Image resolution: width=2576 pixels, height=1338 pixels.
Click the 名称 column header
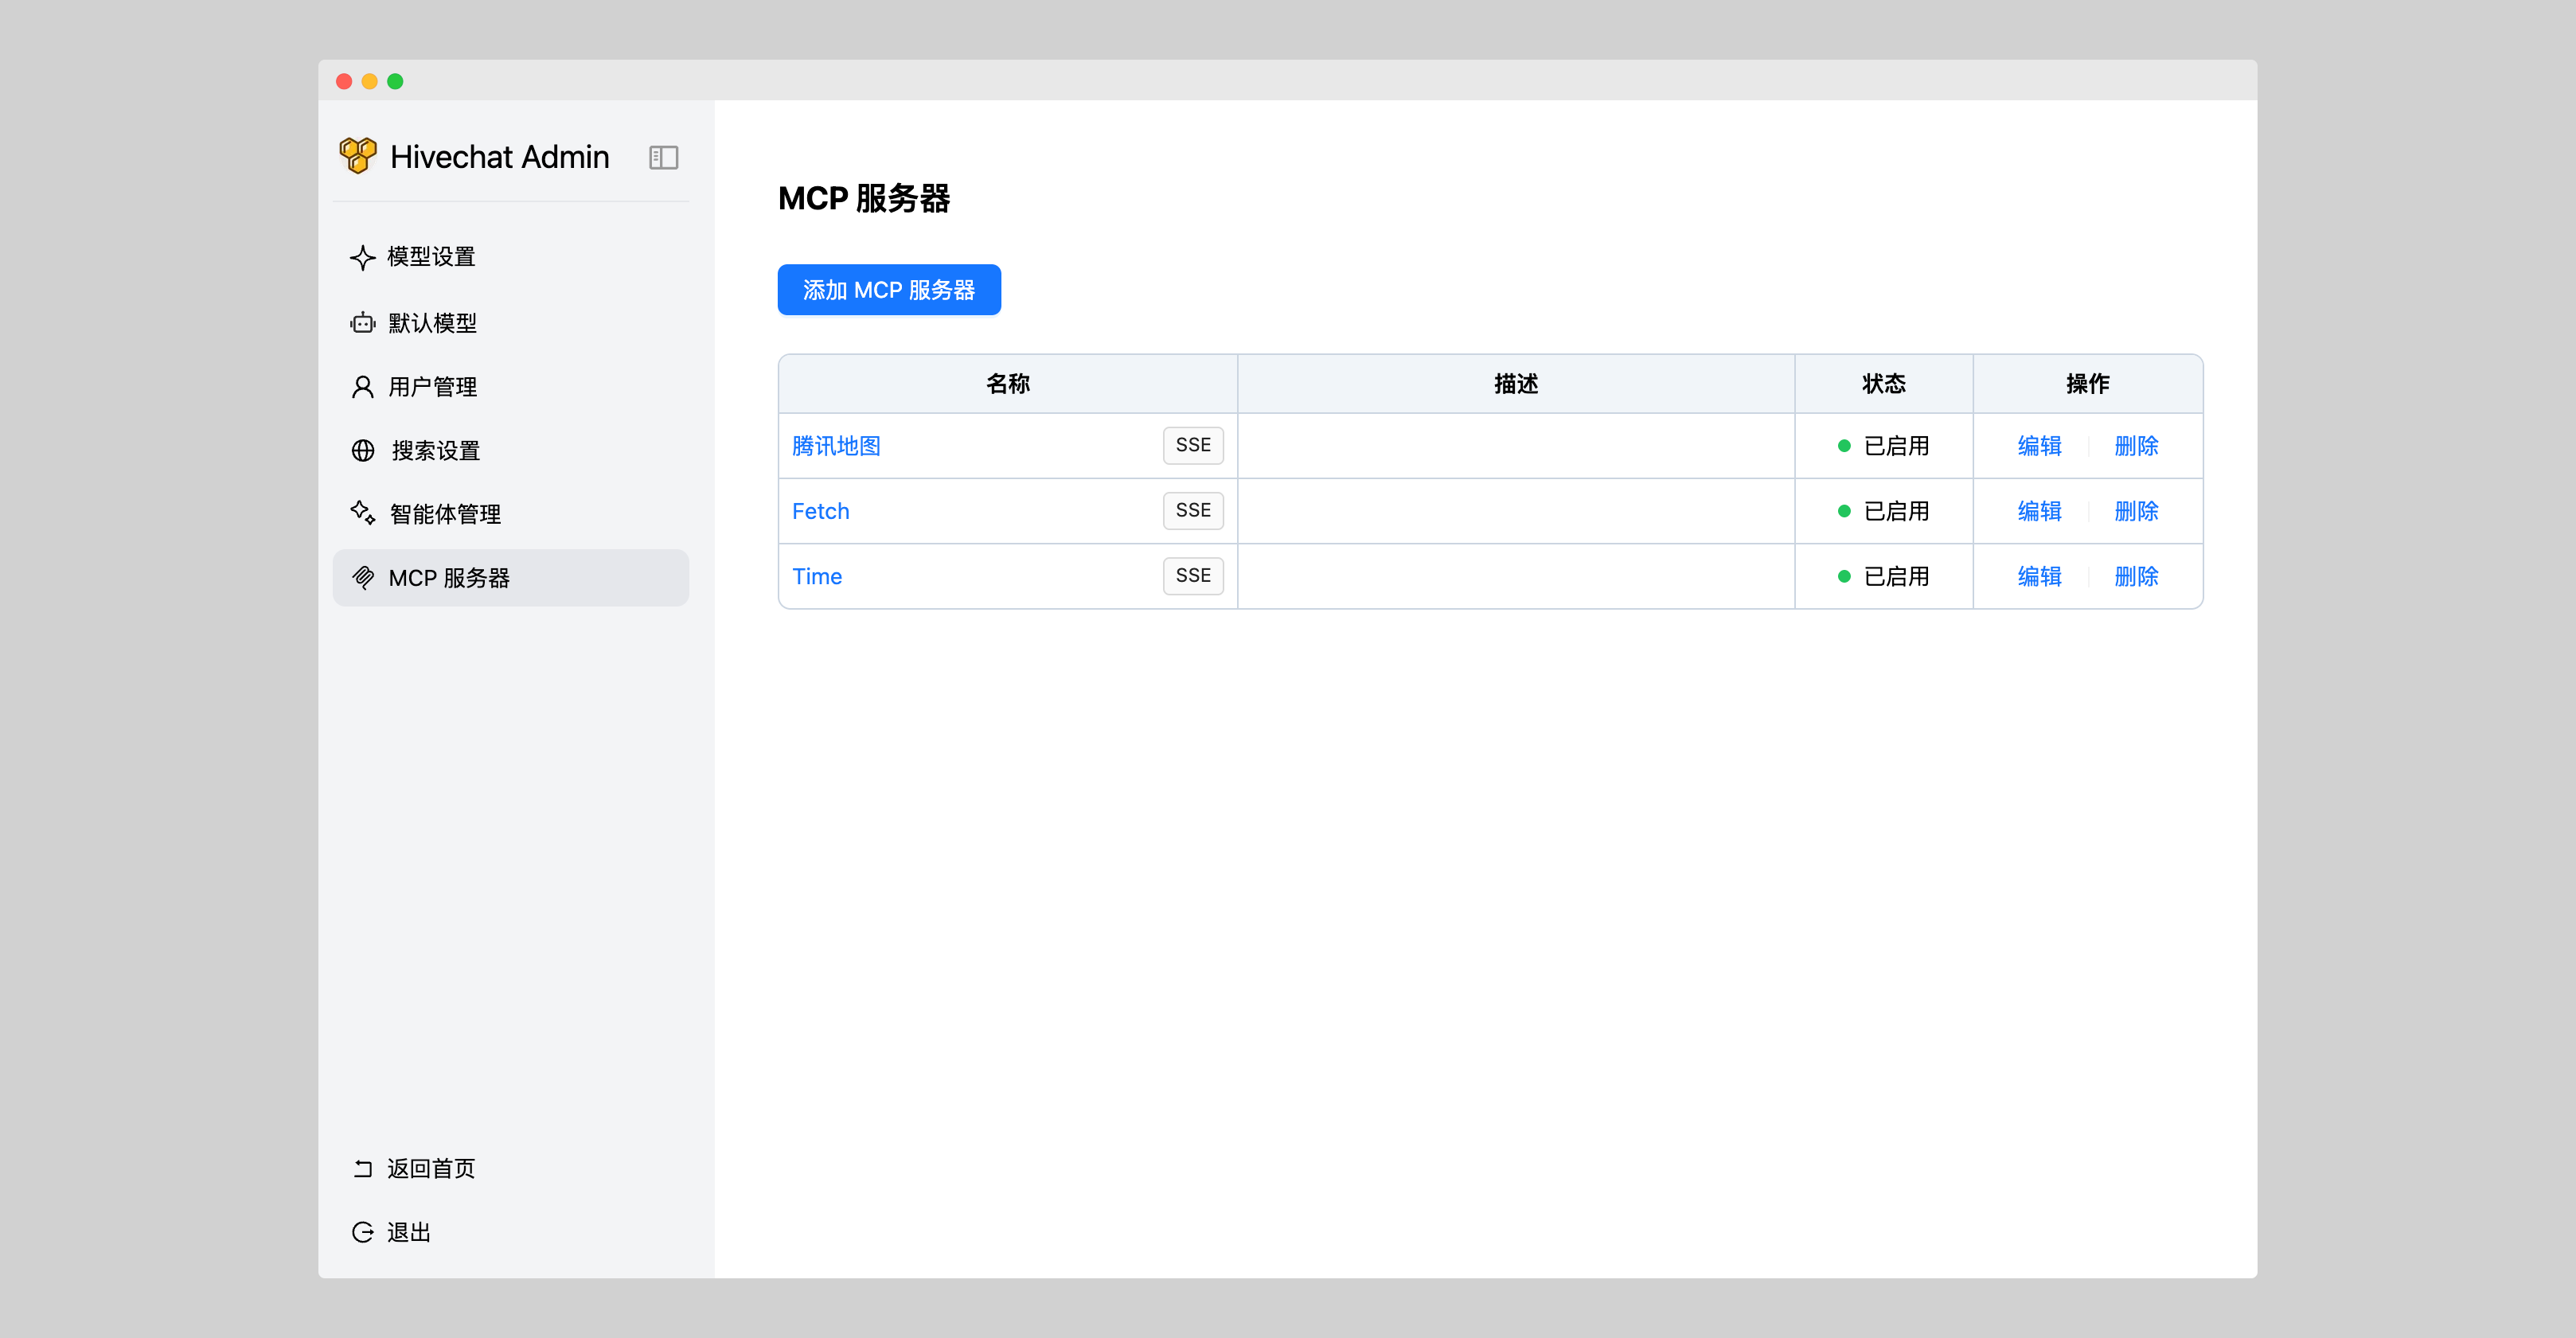1008,384
